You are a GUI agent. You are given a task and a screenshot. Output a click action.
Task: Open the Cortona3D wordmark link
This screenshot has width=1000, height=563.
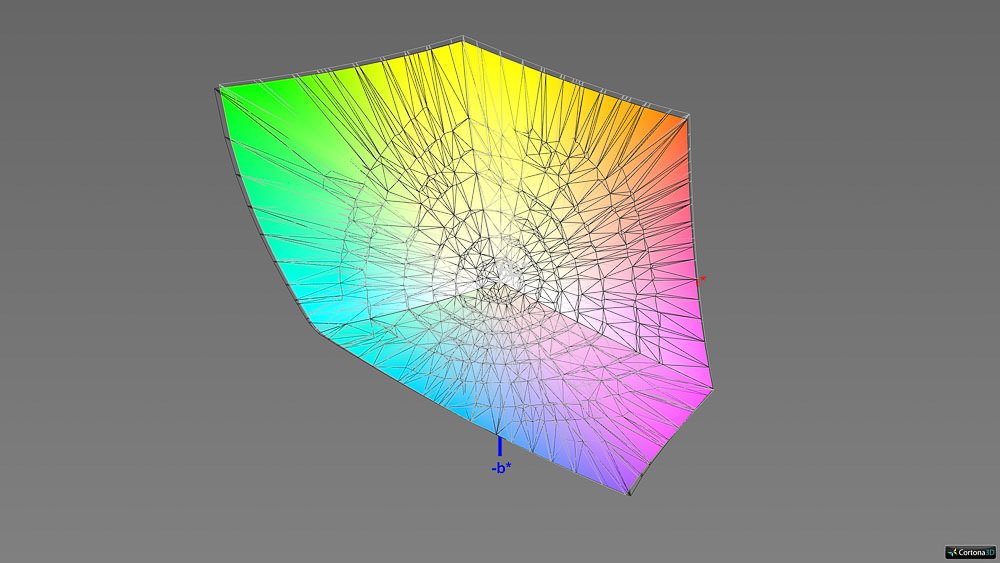(974, 551)
